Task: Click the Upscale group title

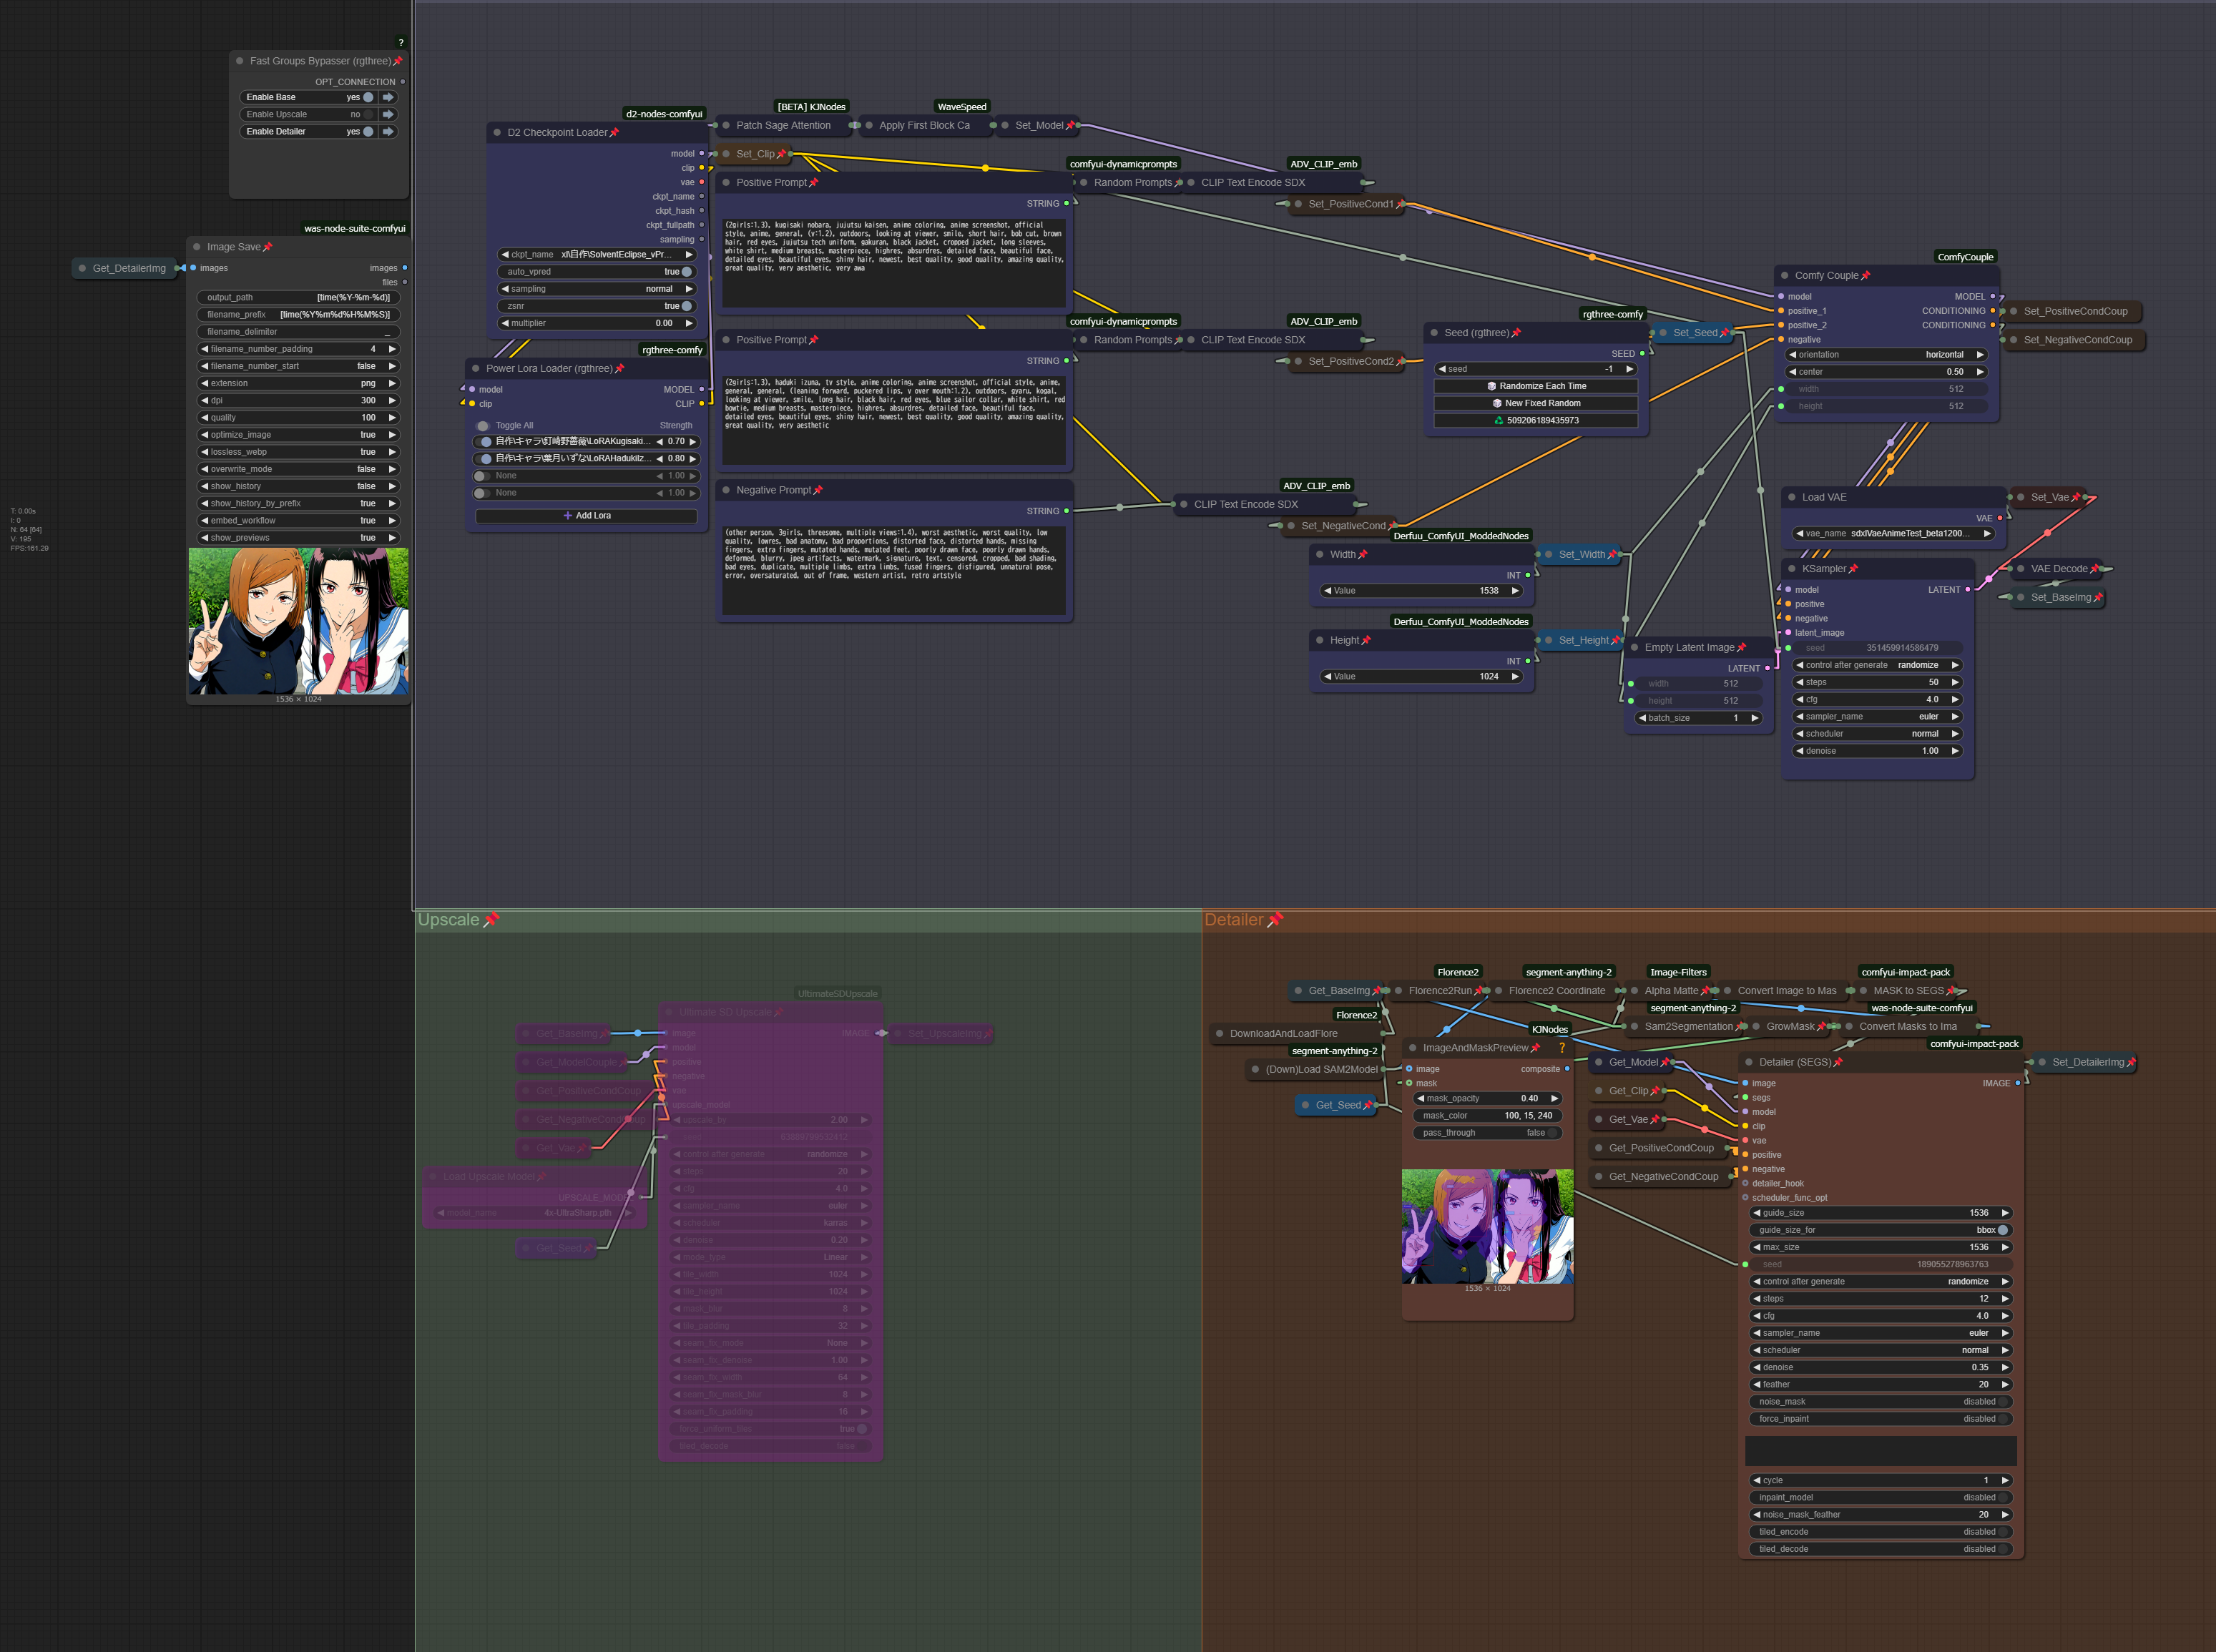Action: [x=448, y=920]
